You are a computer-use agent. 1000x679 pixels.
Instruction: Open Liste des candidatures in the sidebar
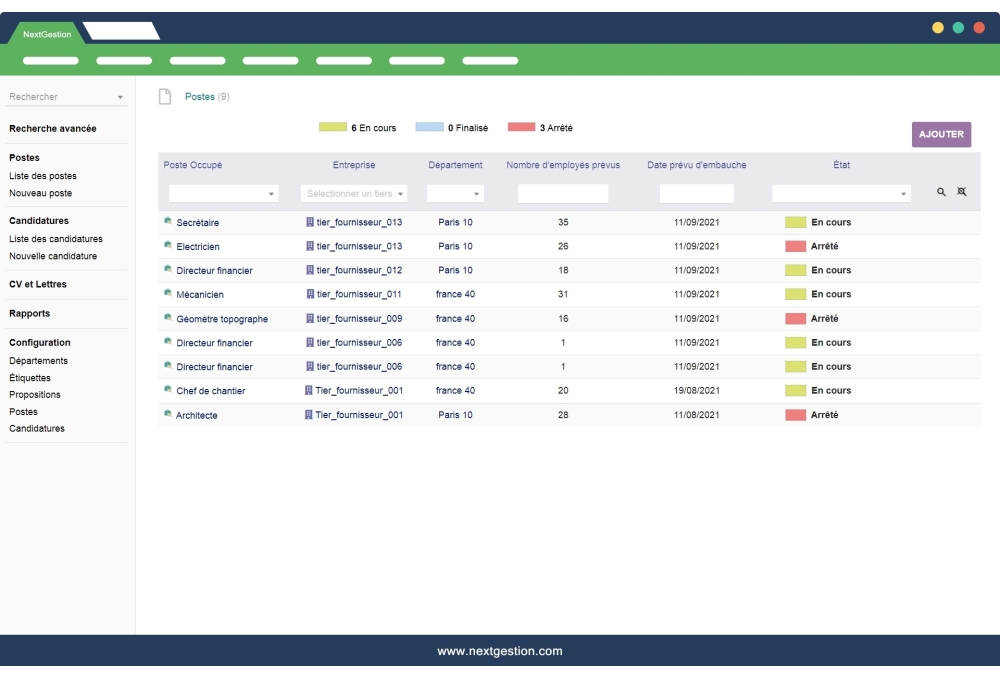tap(56, 239)
